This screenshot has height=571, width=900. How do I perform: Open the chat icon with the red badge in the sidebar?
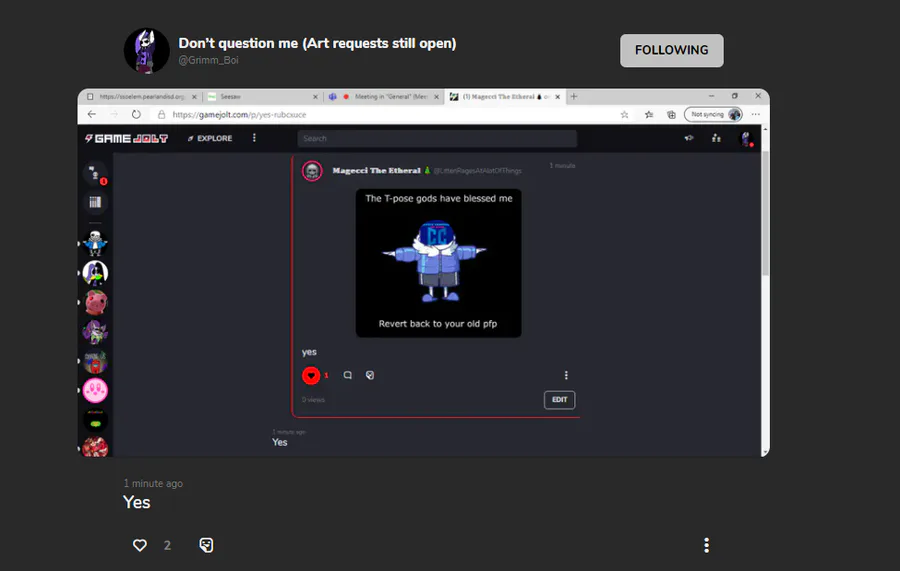pos(95,173)
